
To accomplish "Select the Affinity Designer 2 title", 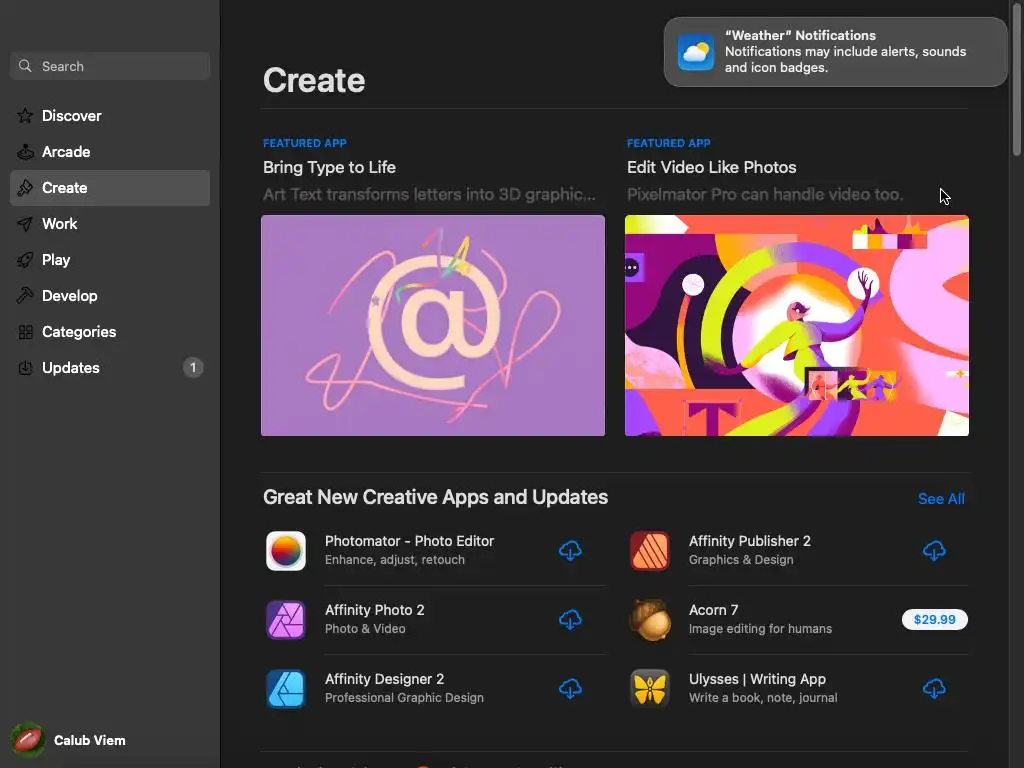I will [385, 679].
